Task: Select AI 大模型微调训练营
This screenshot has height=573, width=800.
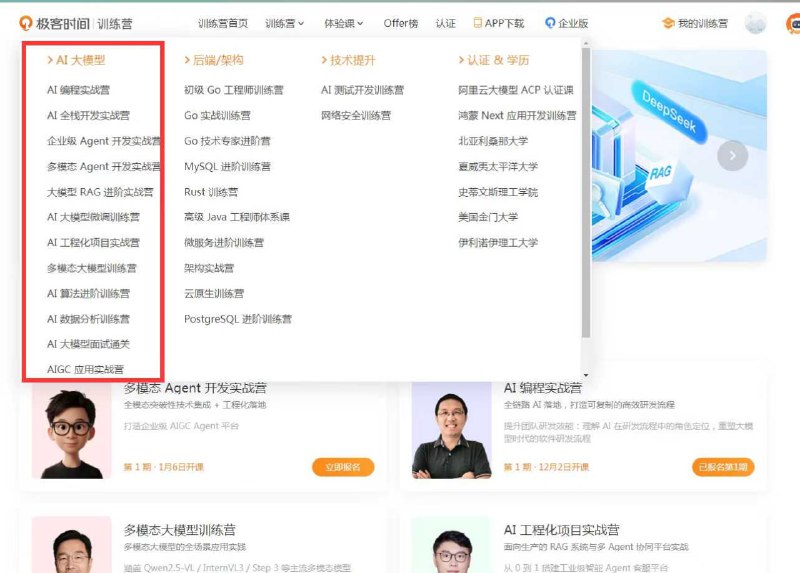Action: (x=93, y=217)
